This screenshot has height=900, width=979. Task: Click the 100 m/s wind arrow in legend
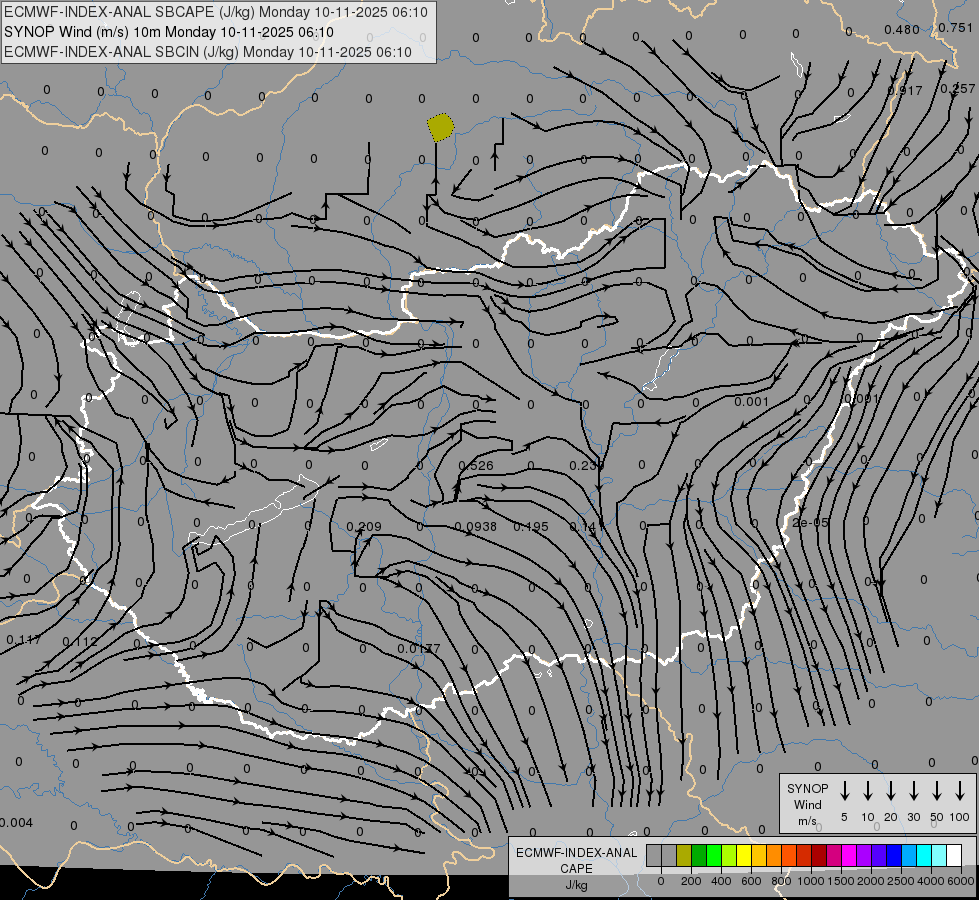(960, 791)
